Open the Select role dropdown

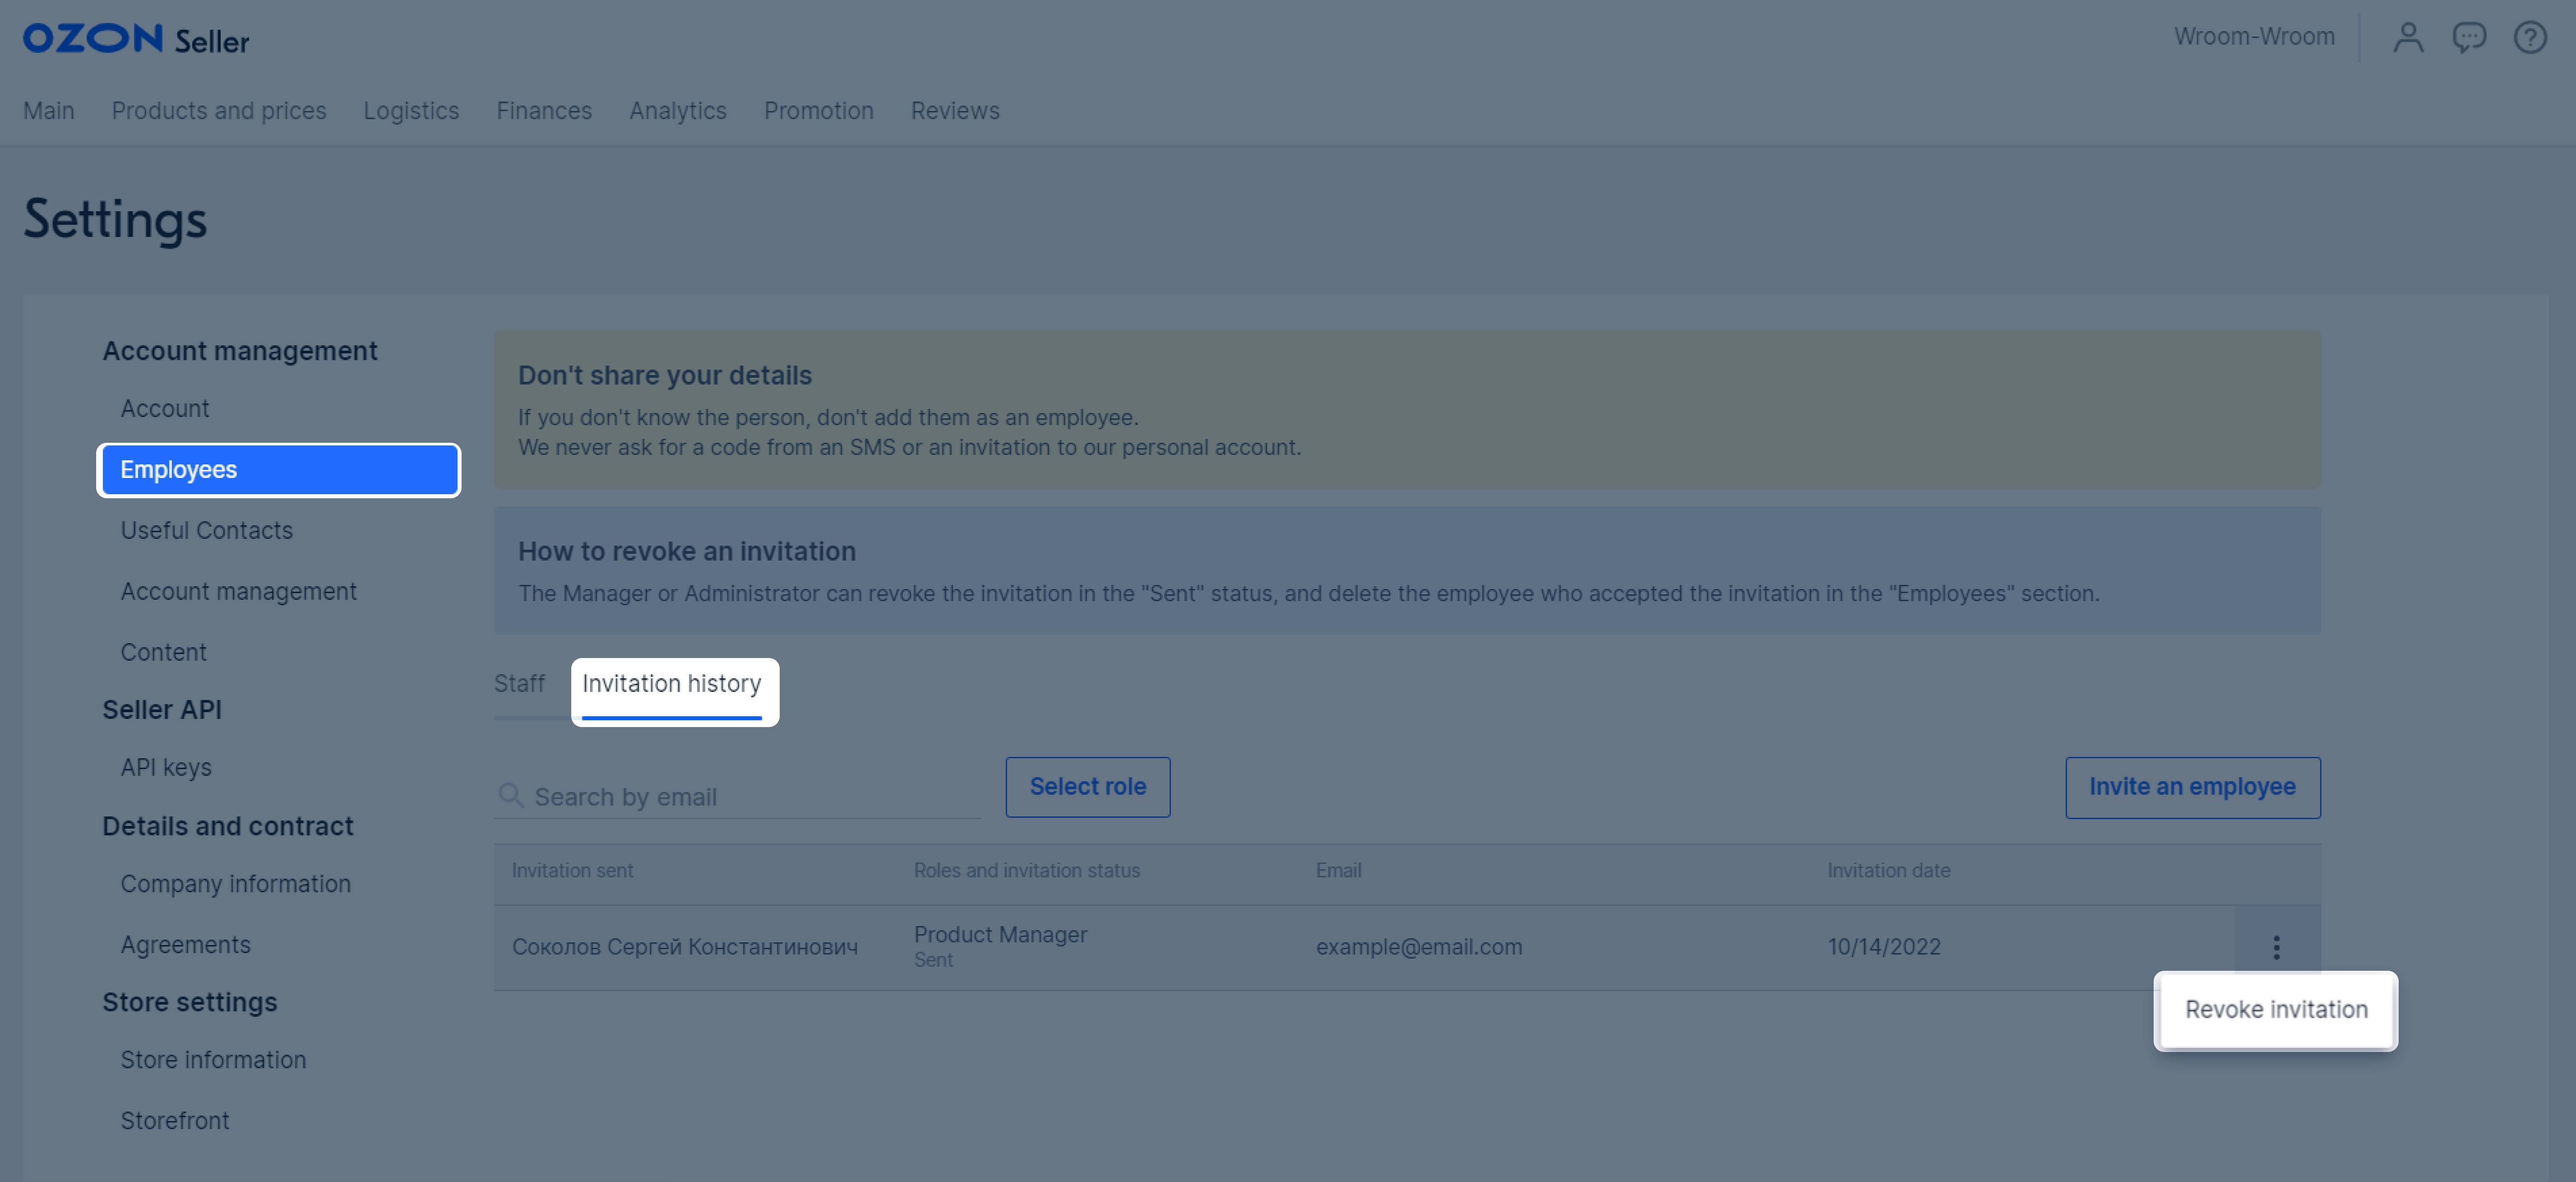click(x=1088, y=787)
